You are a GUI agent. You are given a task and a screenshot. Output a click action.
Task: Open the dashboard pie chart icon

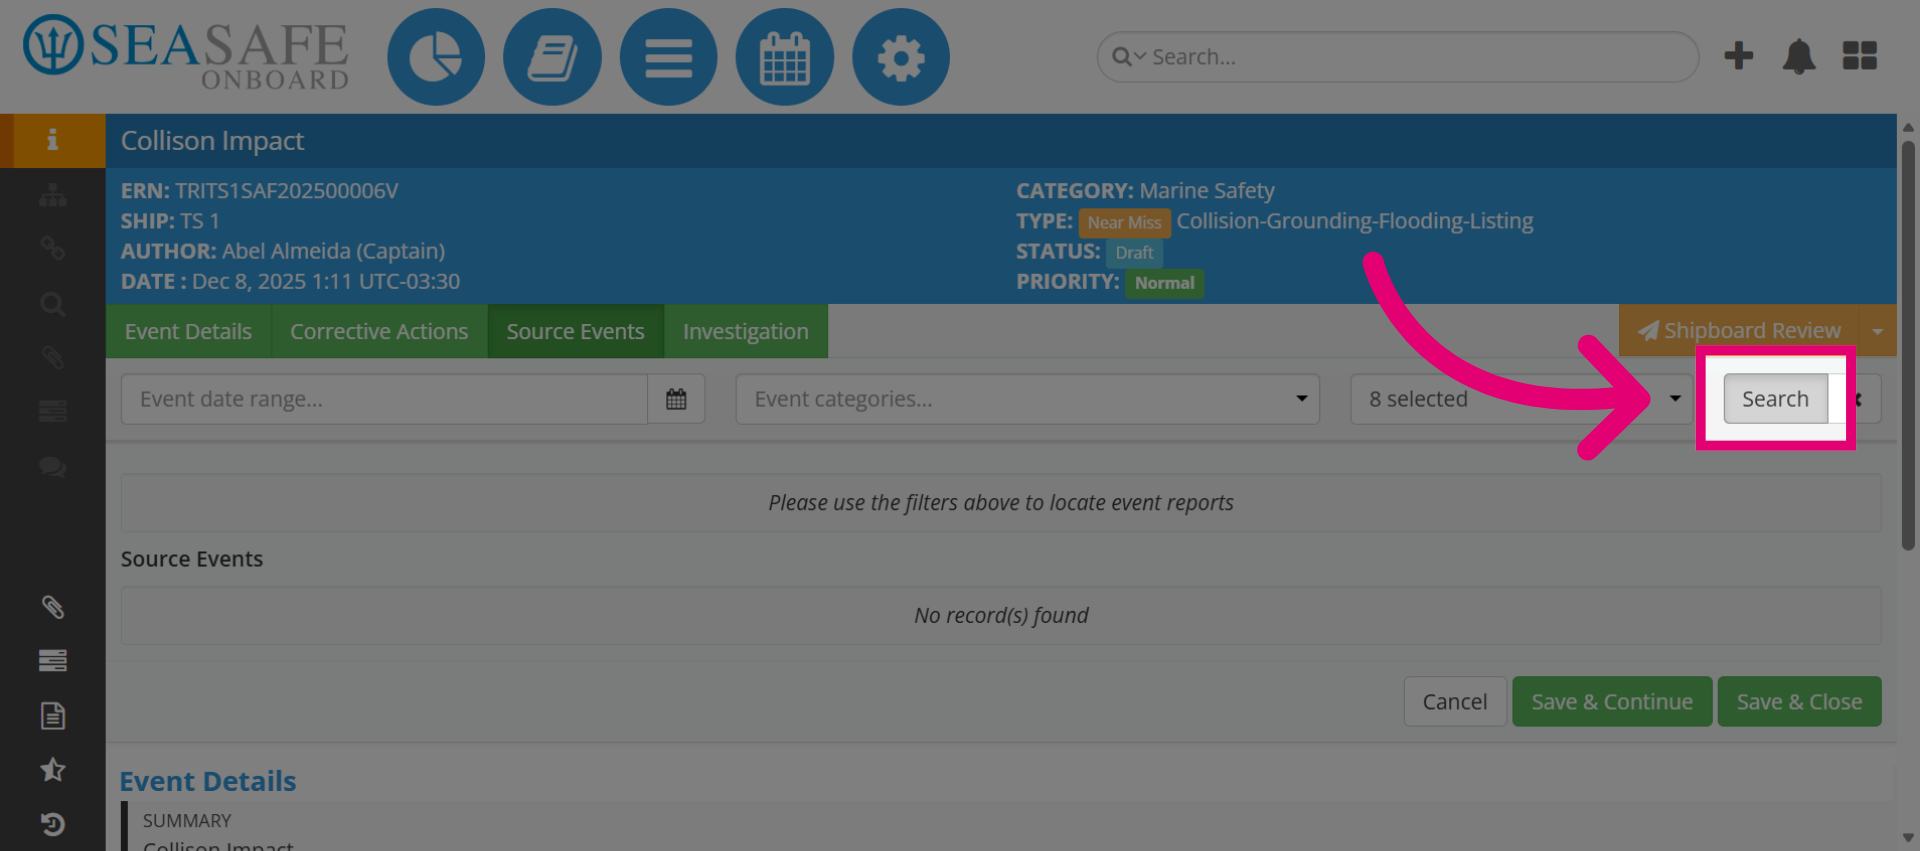pyautogui.click(x=436, y=57)
